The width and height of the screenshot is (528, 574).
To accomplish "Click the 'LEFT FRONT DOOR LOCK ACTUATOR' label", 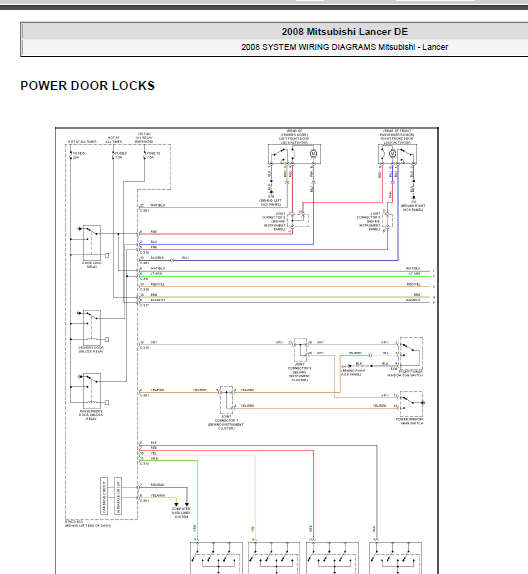I will pos(294,141).
